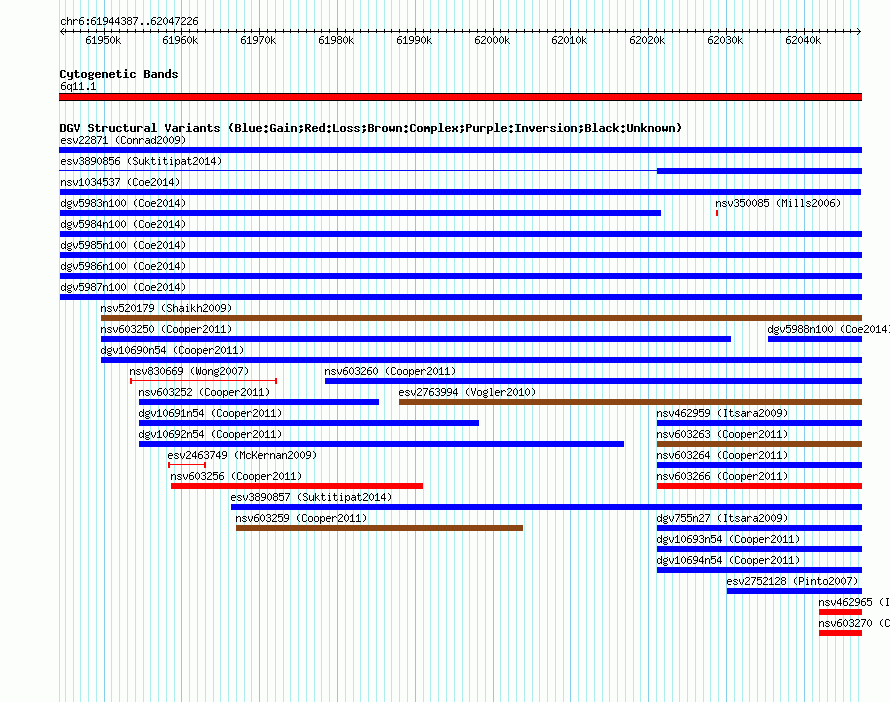Click the 6q11.1 band label

pos(78,86)
